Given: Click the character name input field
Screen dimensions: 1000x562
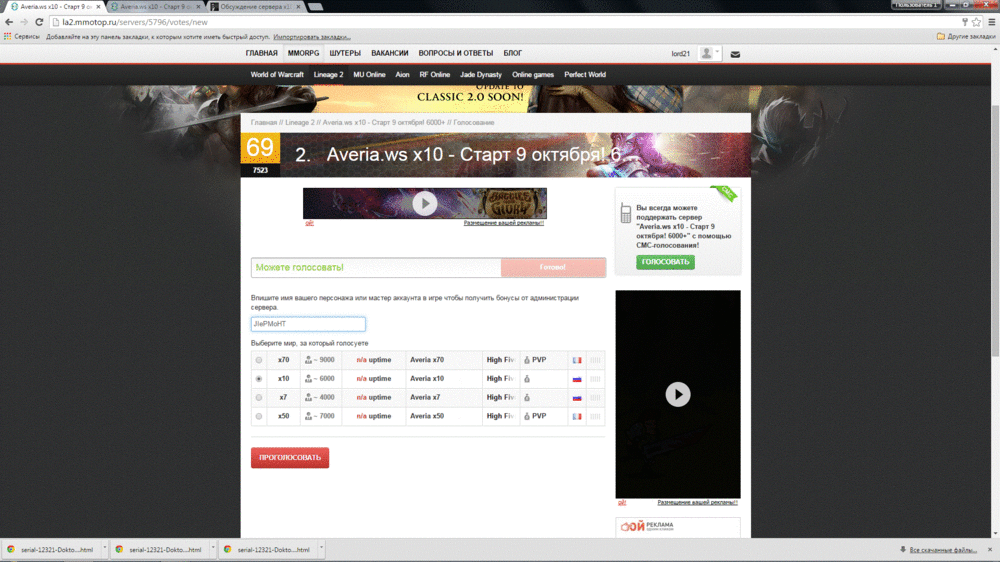Looking at the screenshot, I should pyautogui.click(x=308, y=324).
